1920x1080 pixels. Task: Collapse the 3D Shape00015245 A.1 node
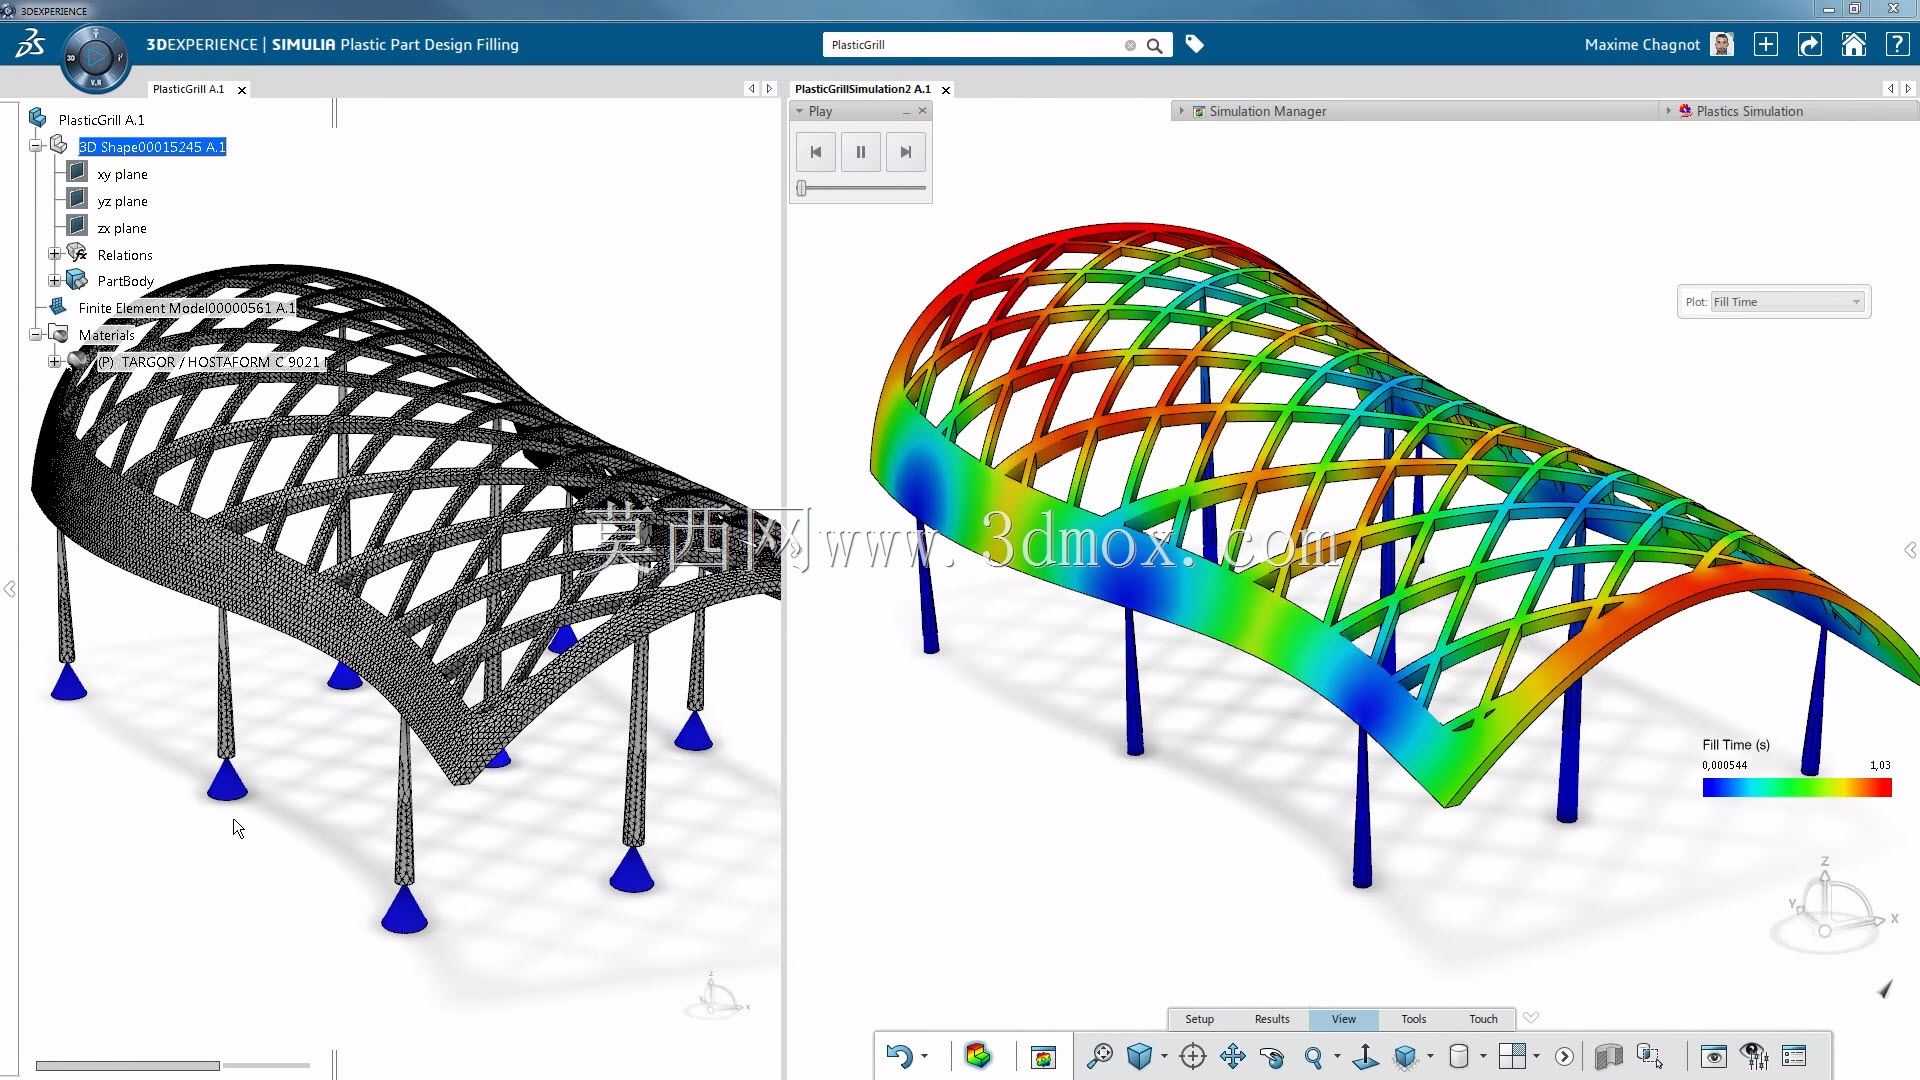click(x=36, y=146)
